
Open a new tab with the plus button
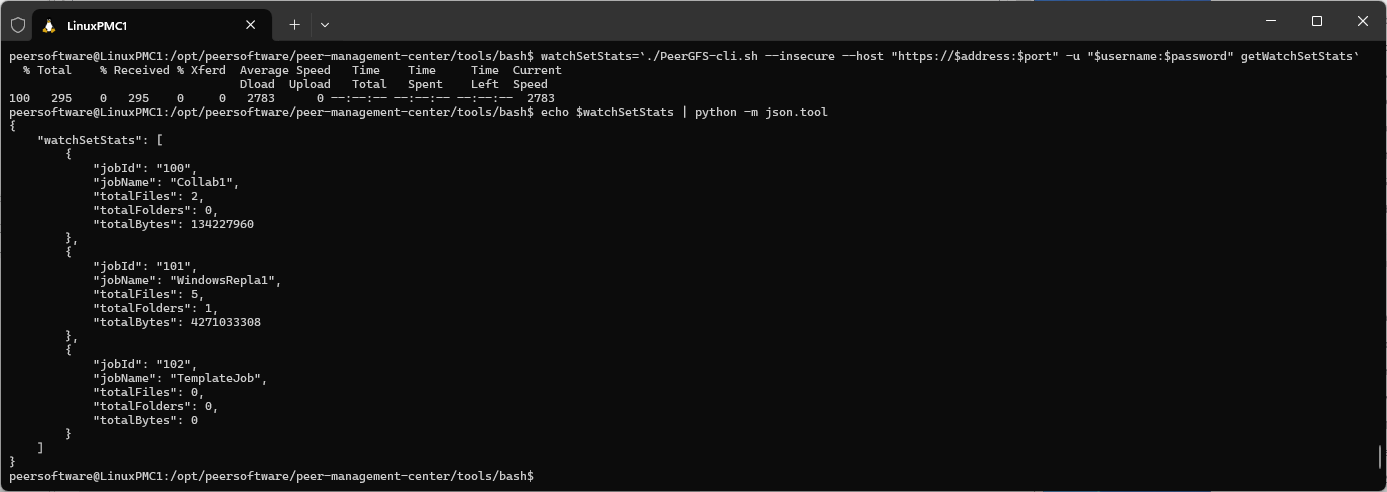[x=294, y=25]
